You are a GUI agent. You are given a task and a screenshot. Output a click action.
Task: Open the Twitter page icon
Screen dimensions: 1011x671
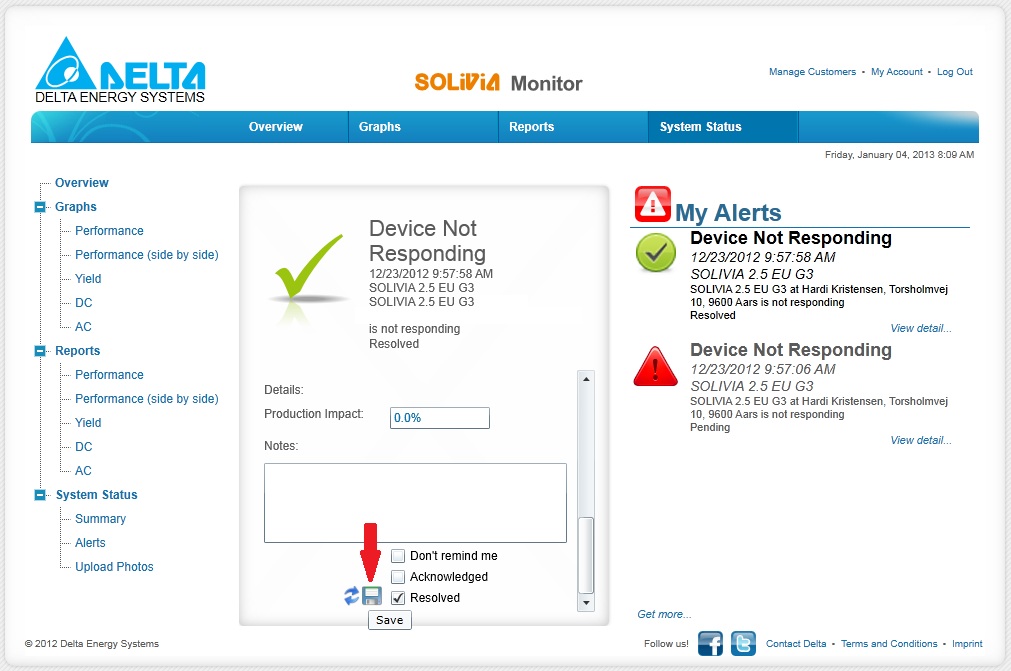743,643
